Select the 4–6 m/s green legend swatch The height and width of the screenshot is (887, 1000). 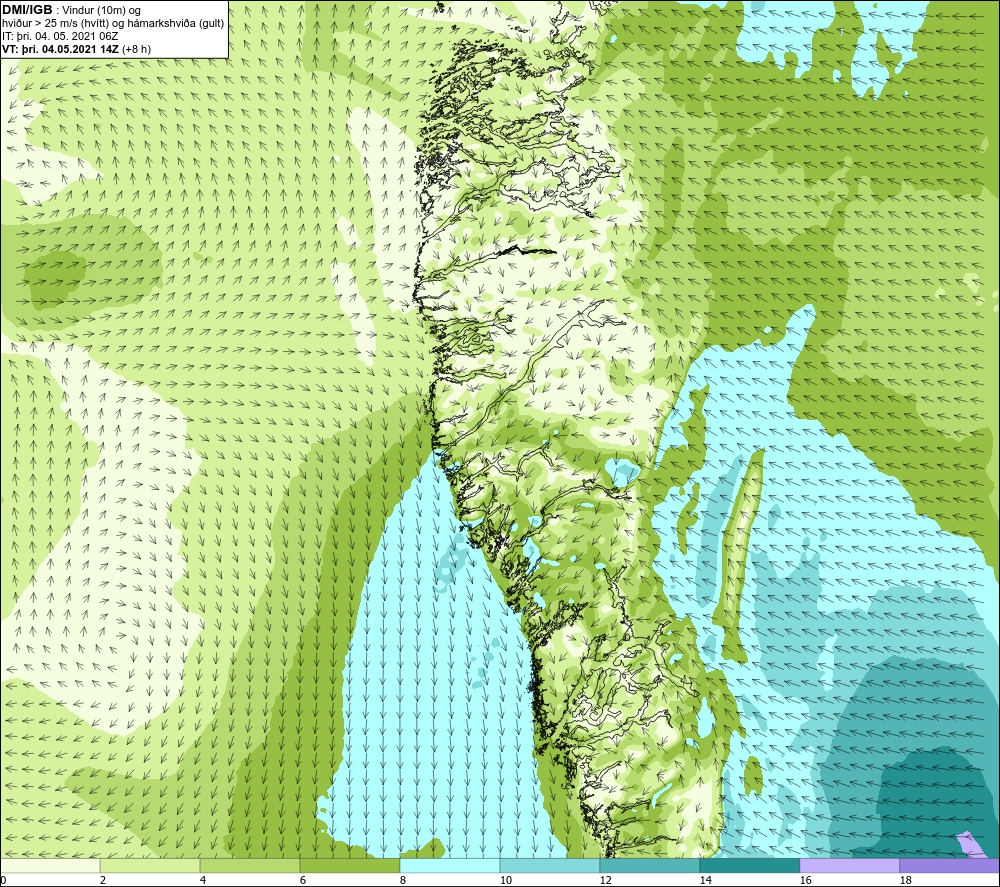point(250,865)
